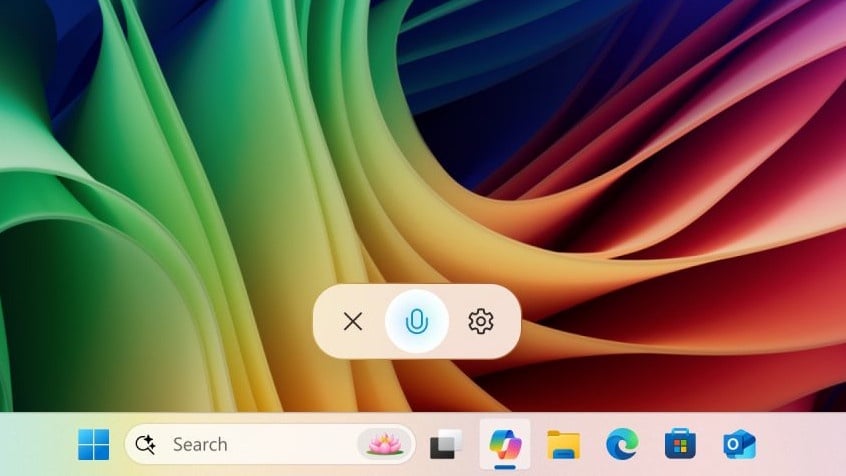Viewport: 846px width, 476px height.
Task: Open voice bar settings gear
Action: [481, 321]
